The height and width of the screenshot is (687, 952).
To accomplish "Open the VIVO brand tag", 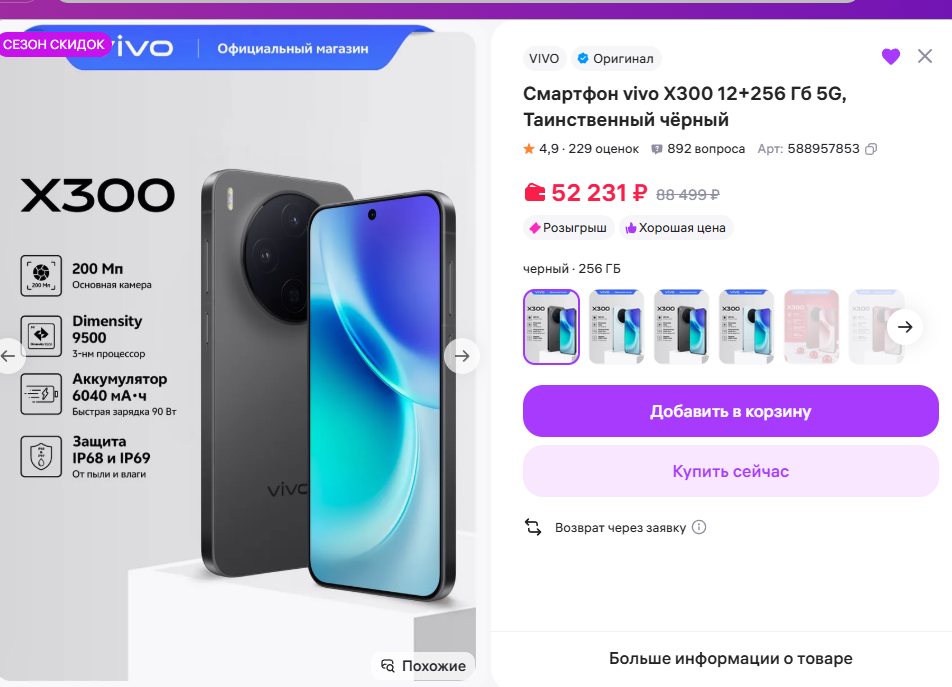I will (544, 59).
